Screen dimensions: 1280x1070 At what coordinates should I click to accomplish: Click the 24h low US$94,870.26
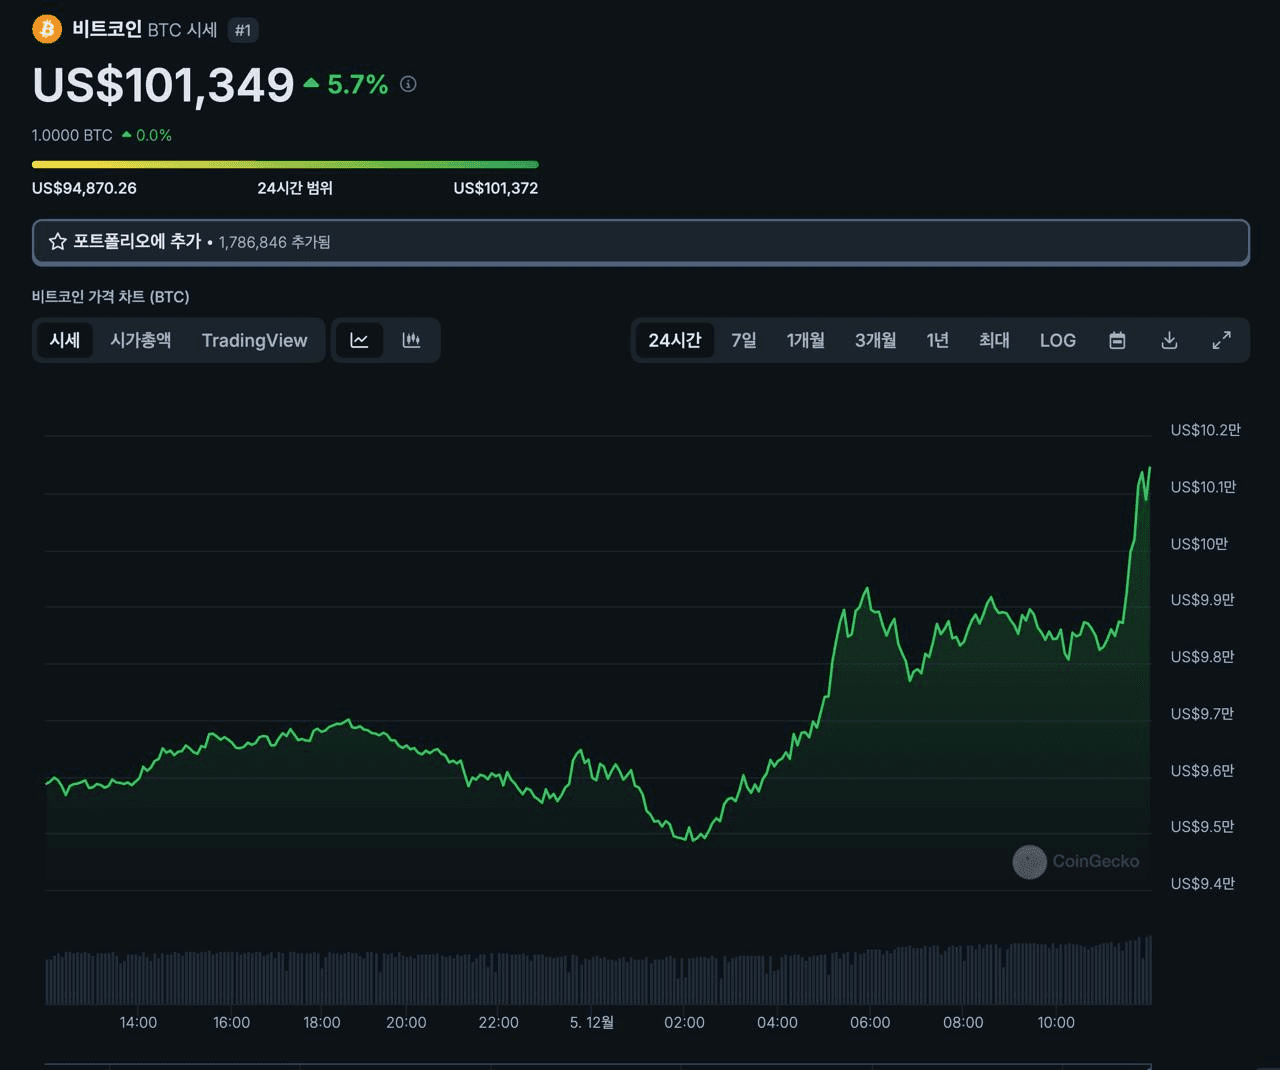(x=84, y=188)
